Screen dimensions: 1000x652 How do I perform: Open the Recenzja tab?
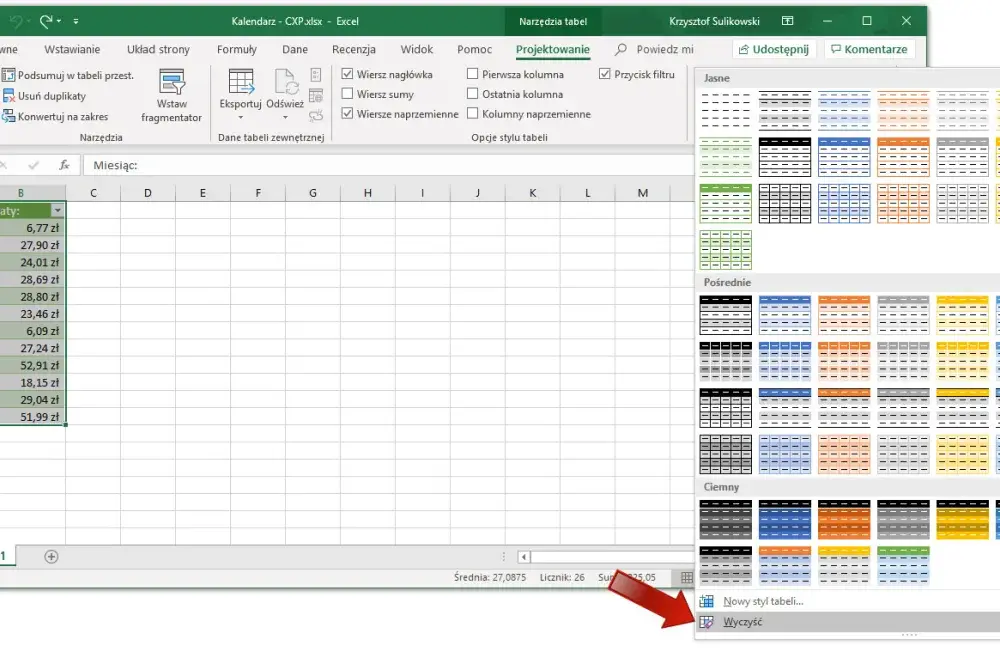tap(353, 49)
